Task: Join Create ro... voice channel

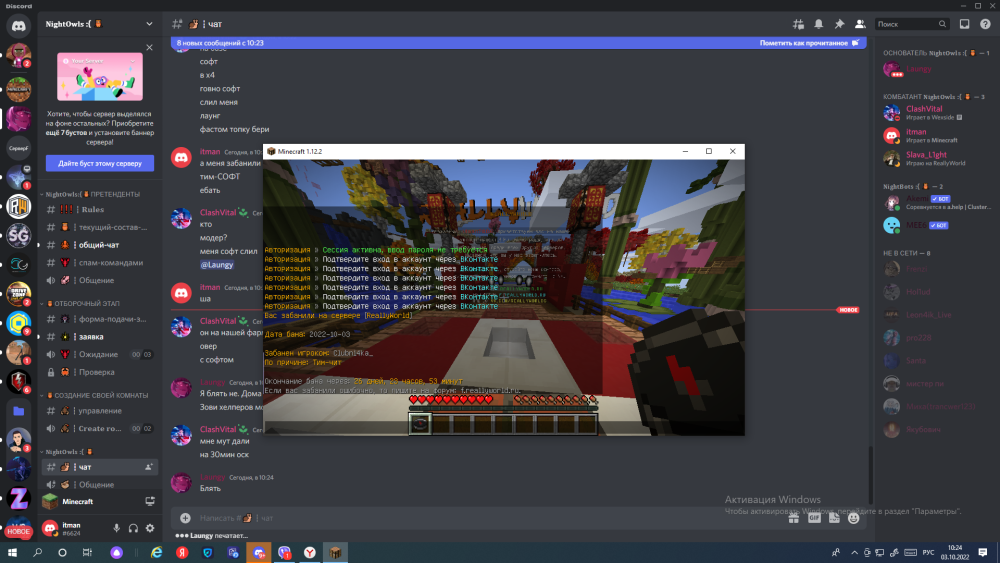Action: (99, 428)
